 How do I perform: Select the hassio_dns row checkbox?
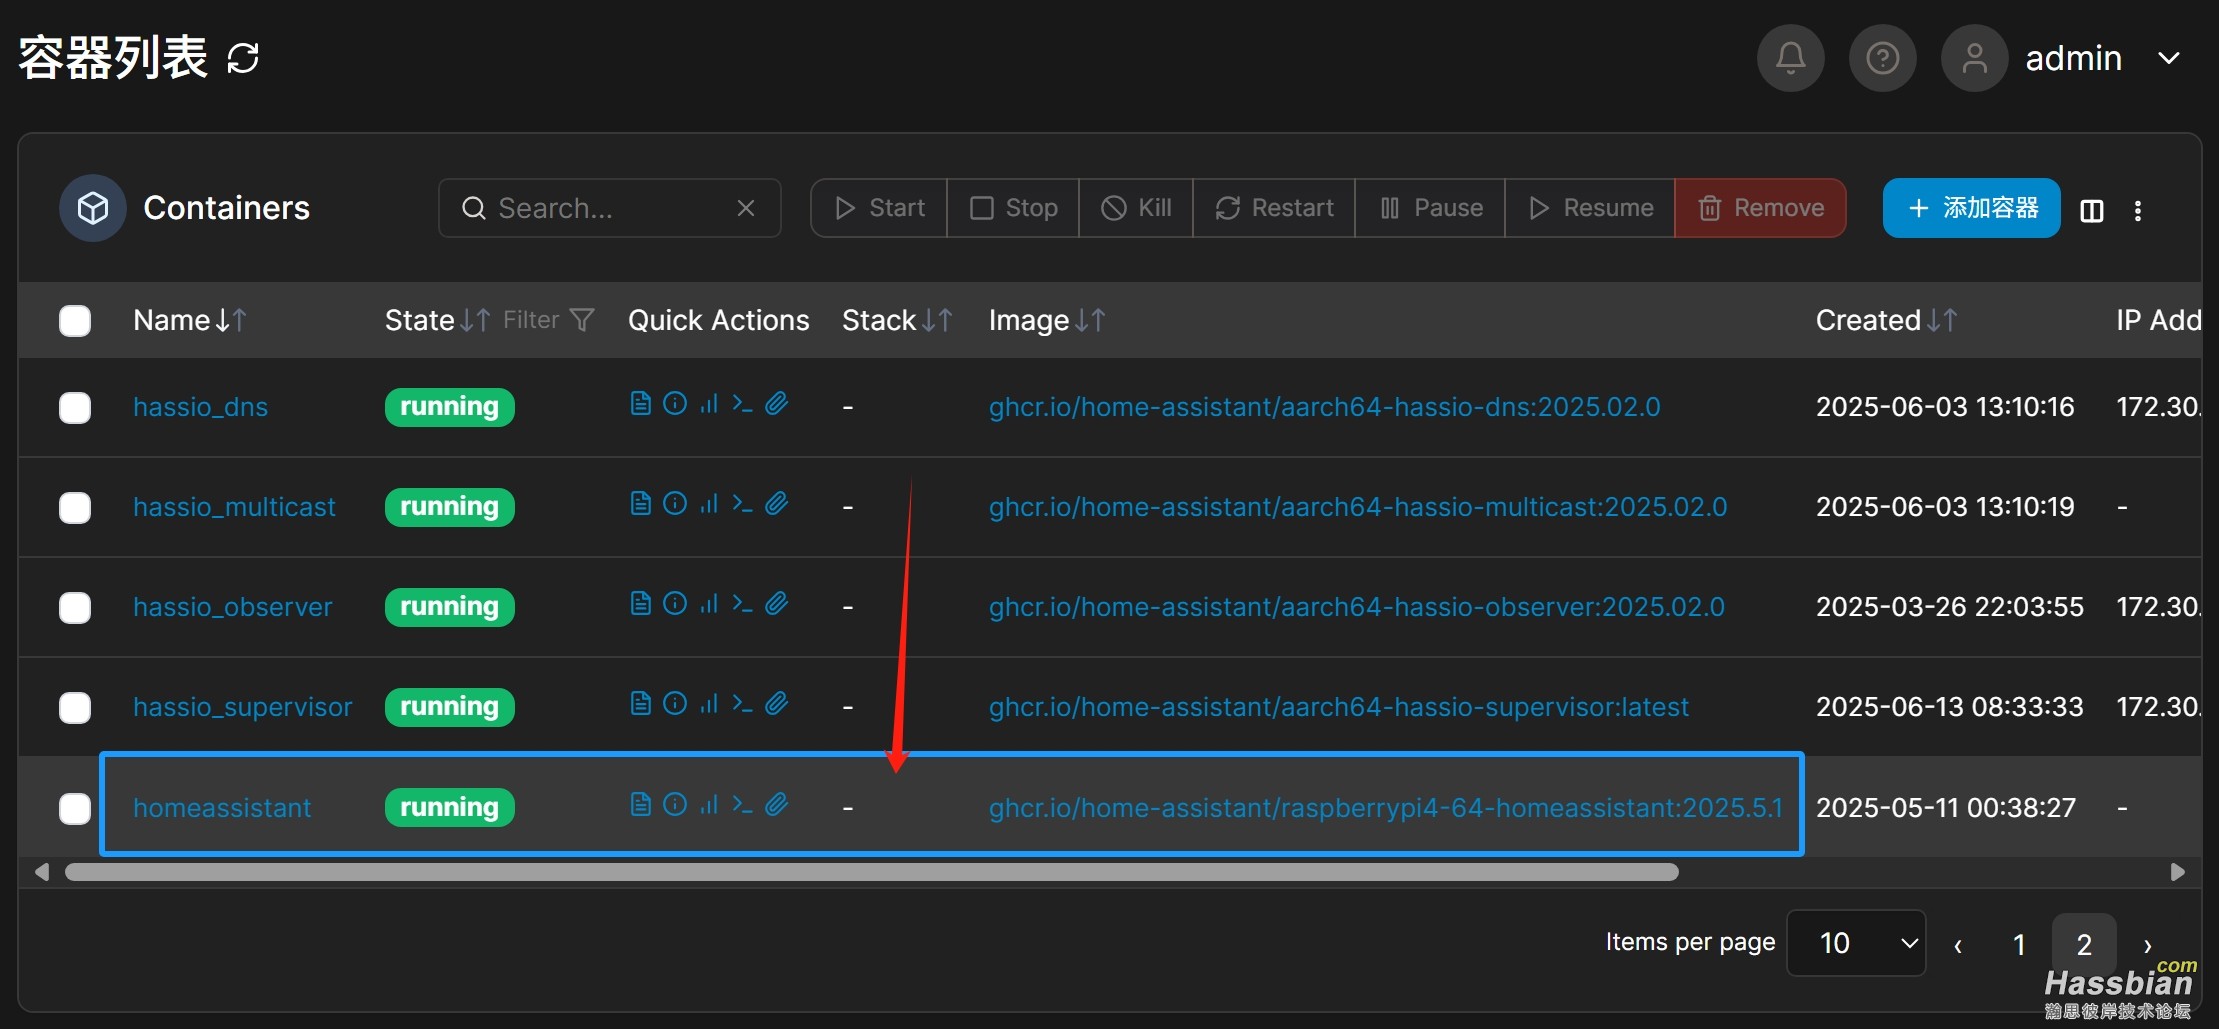pyautogui.click(x=75, y=408)
